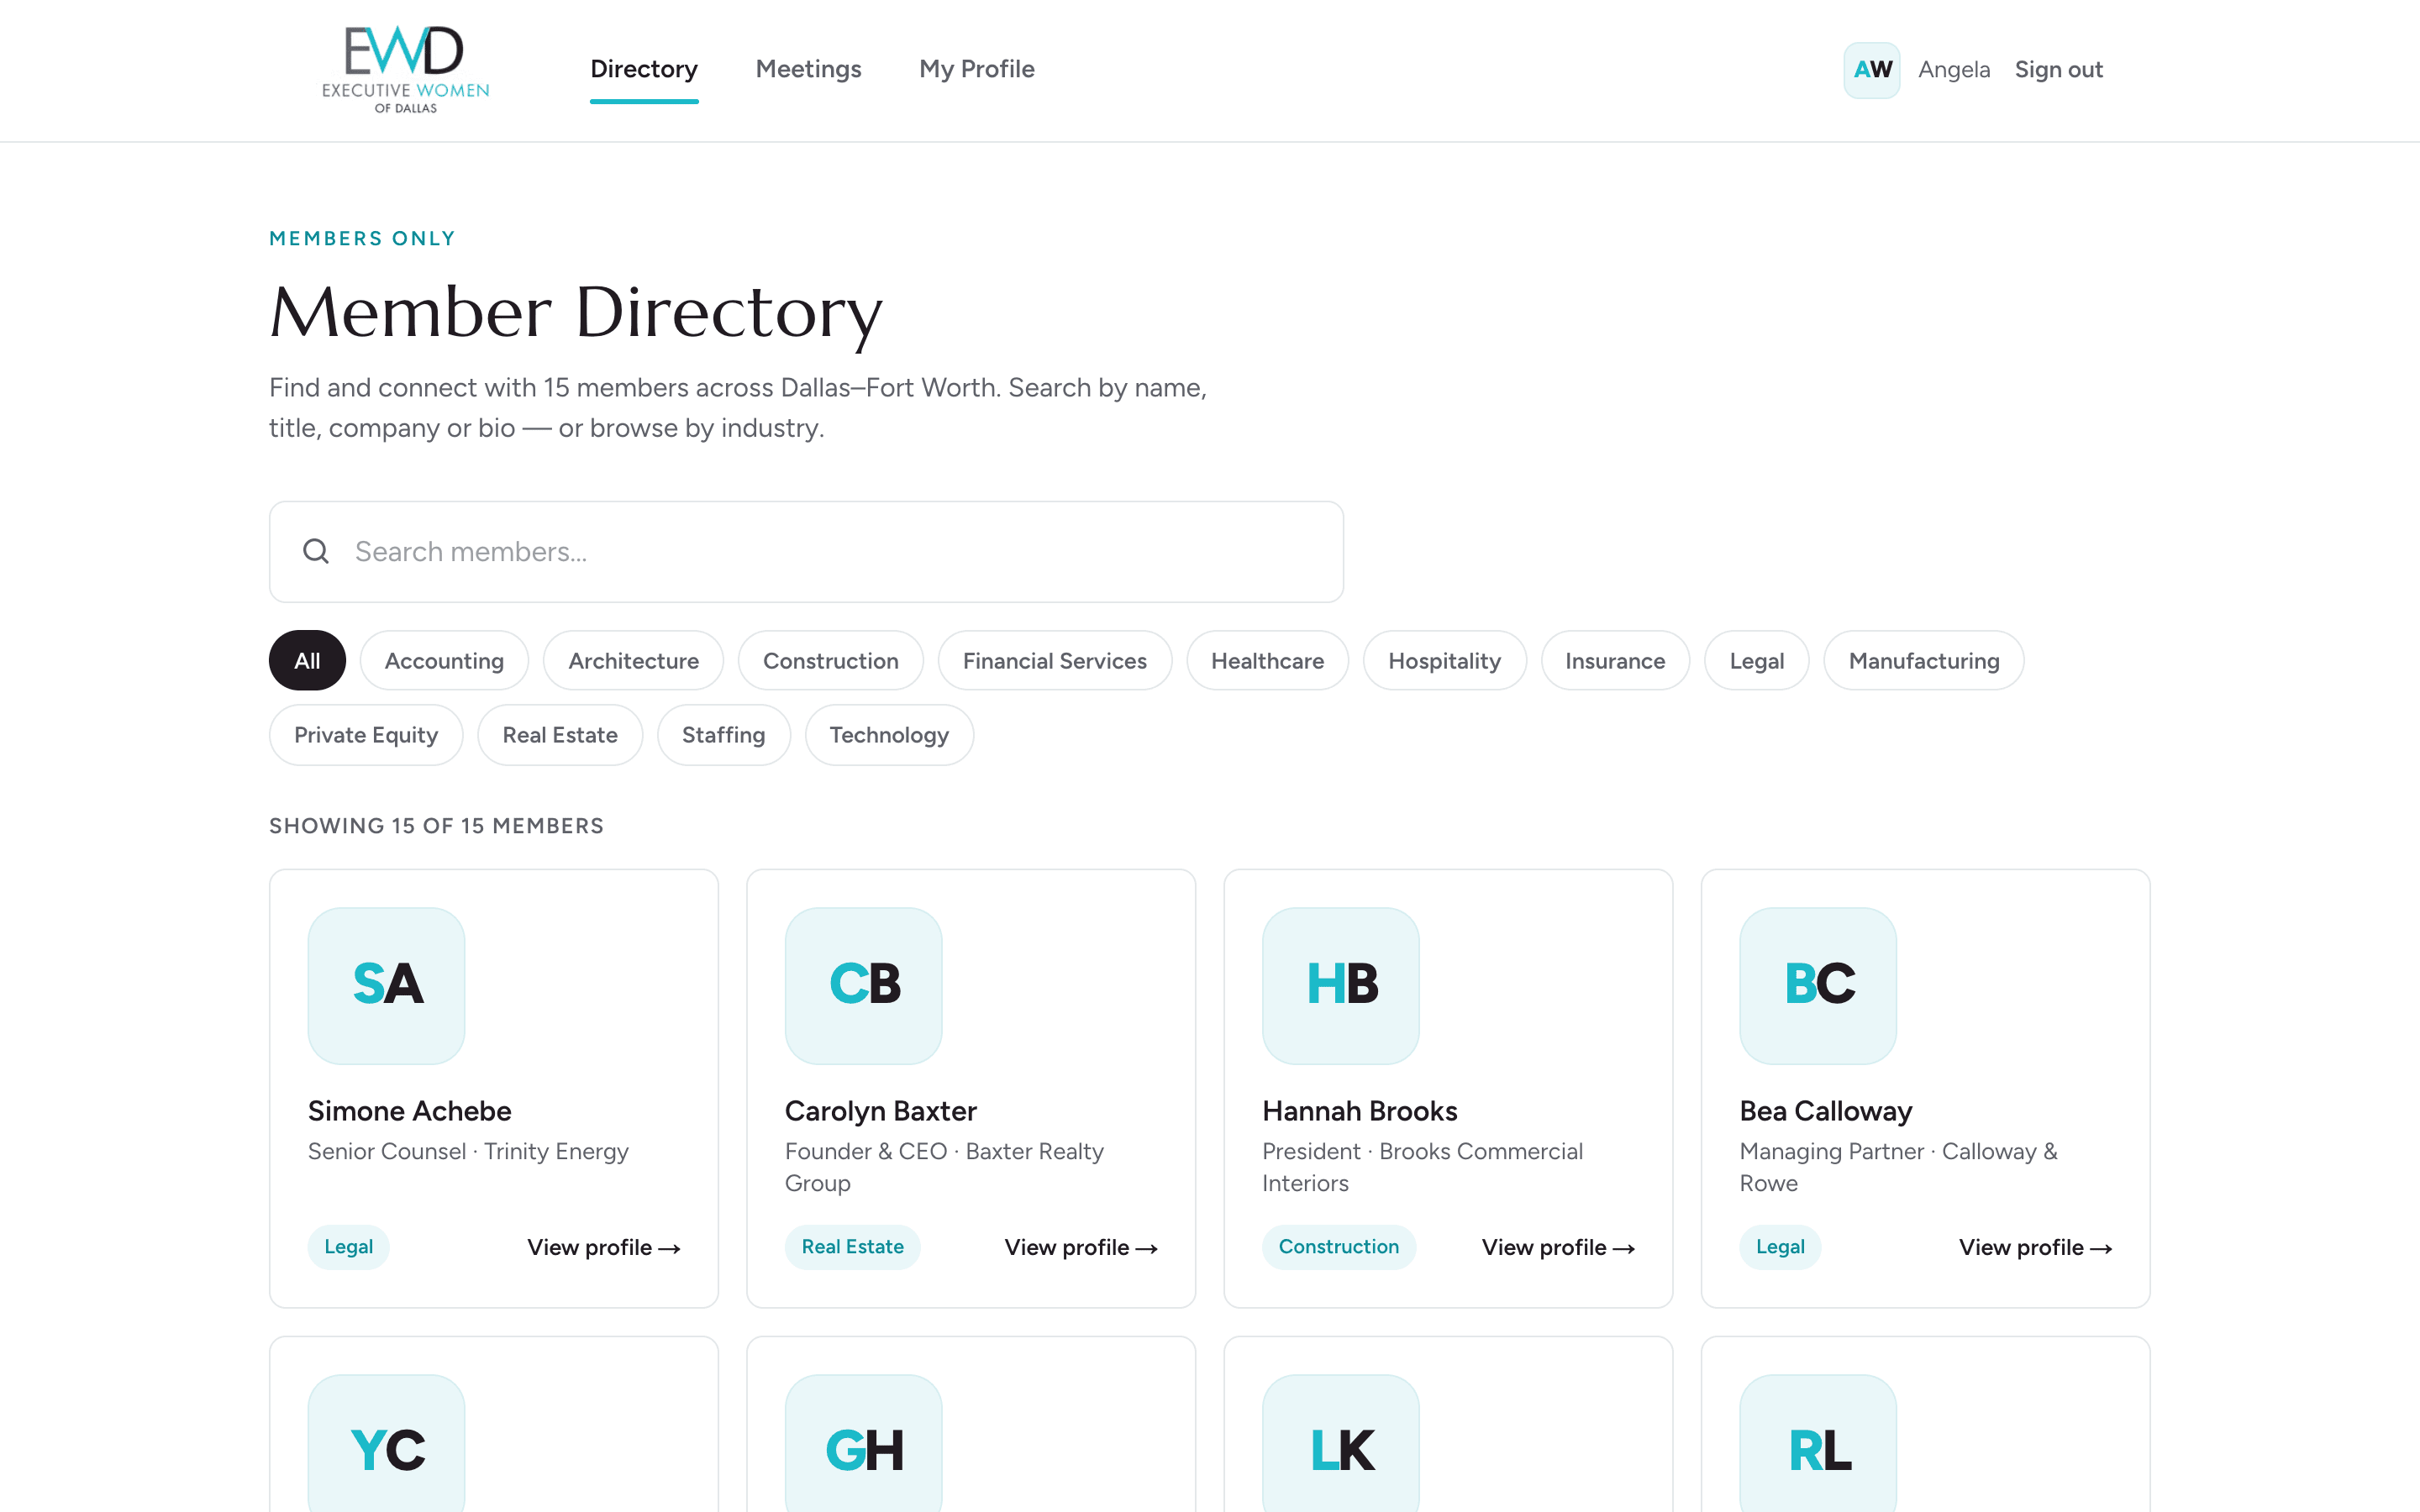The image size is (2420, 1512).
Task: Click 'Showing 15 of 15 members' text
Action: [436, 826]
